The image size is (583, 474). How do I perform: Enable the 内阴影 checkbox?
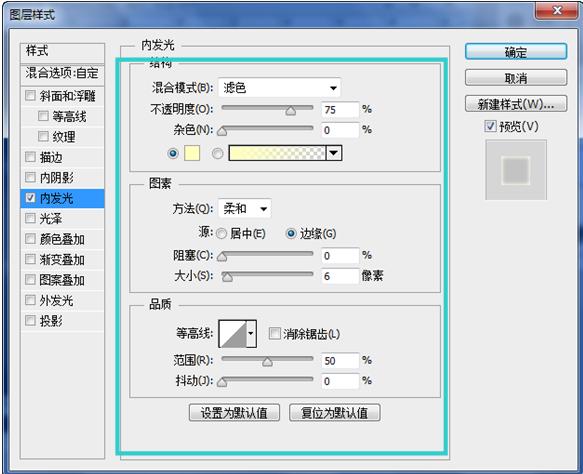[x=30, y=177]
